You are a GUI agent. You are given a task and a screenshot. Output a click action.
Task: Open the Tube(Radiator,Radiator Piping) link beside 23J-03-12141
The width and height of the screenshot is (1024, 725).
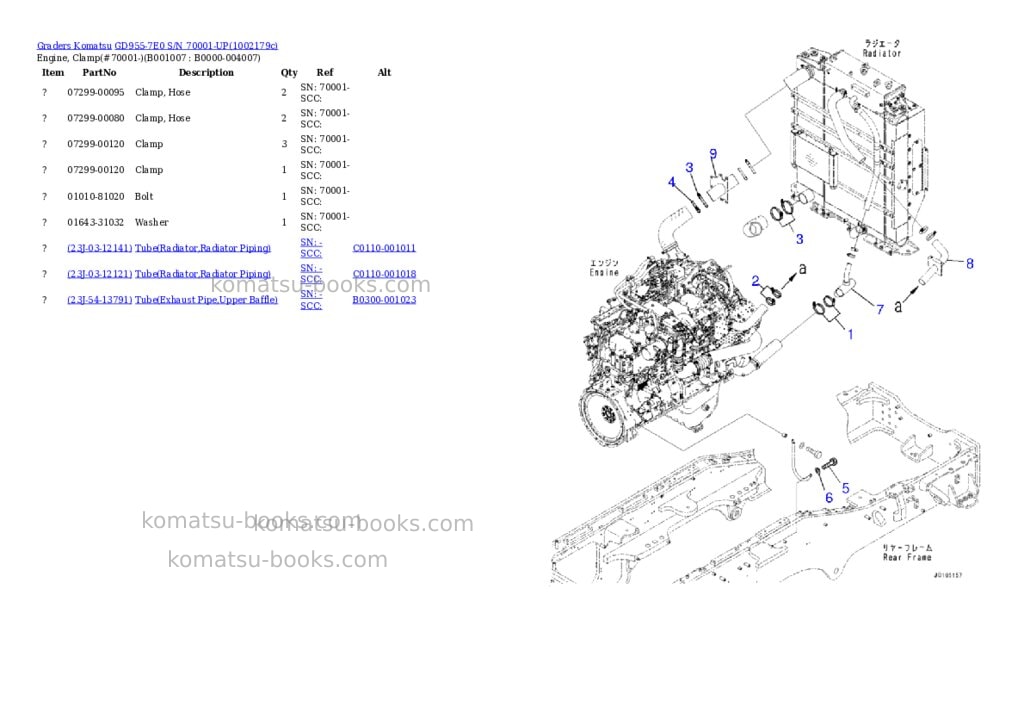203,248
